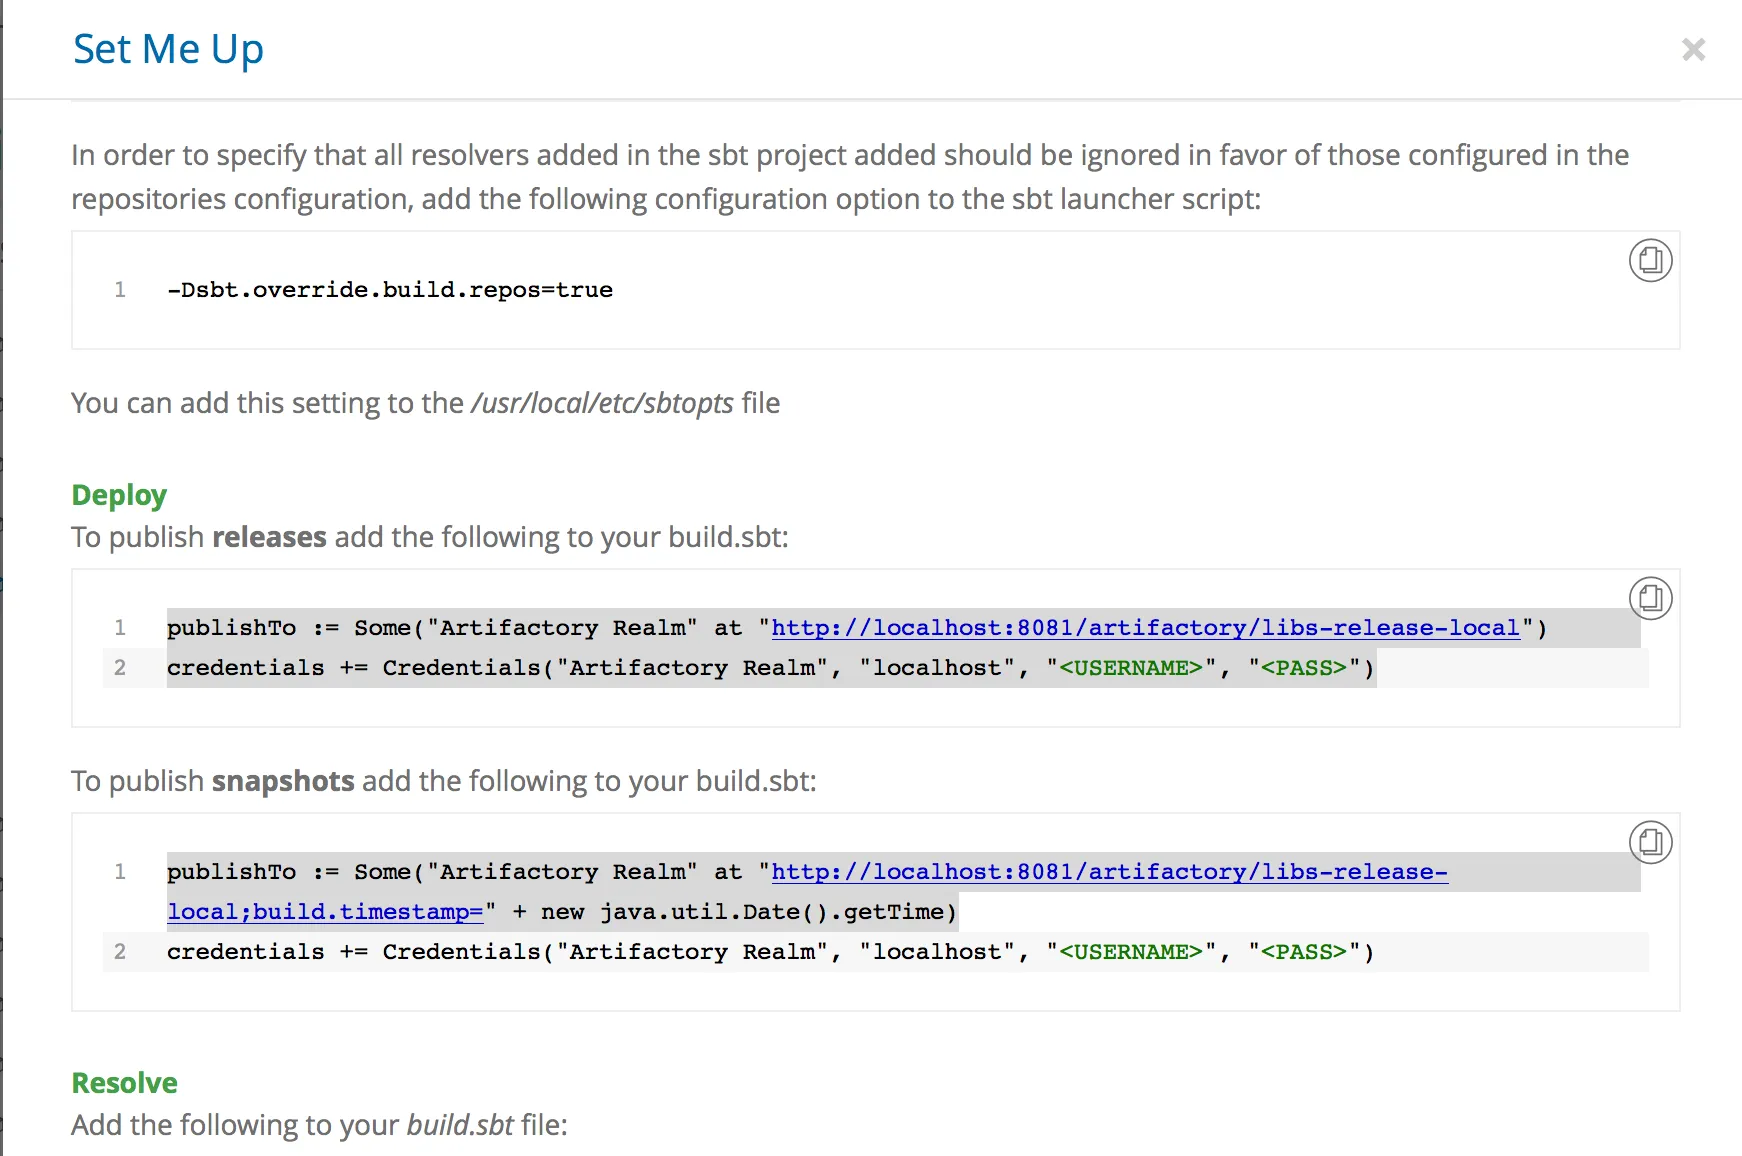Click the Set Me Up dialog title
The image size is (1742, 1156).
(x=168, y=49)
